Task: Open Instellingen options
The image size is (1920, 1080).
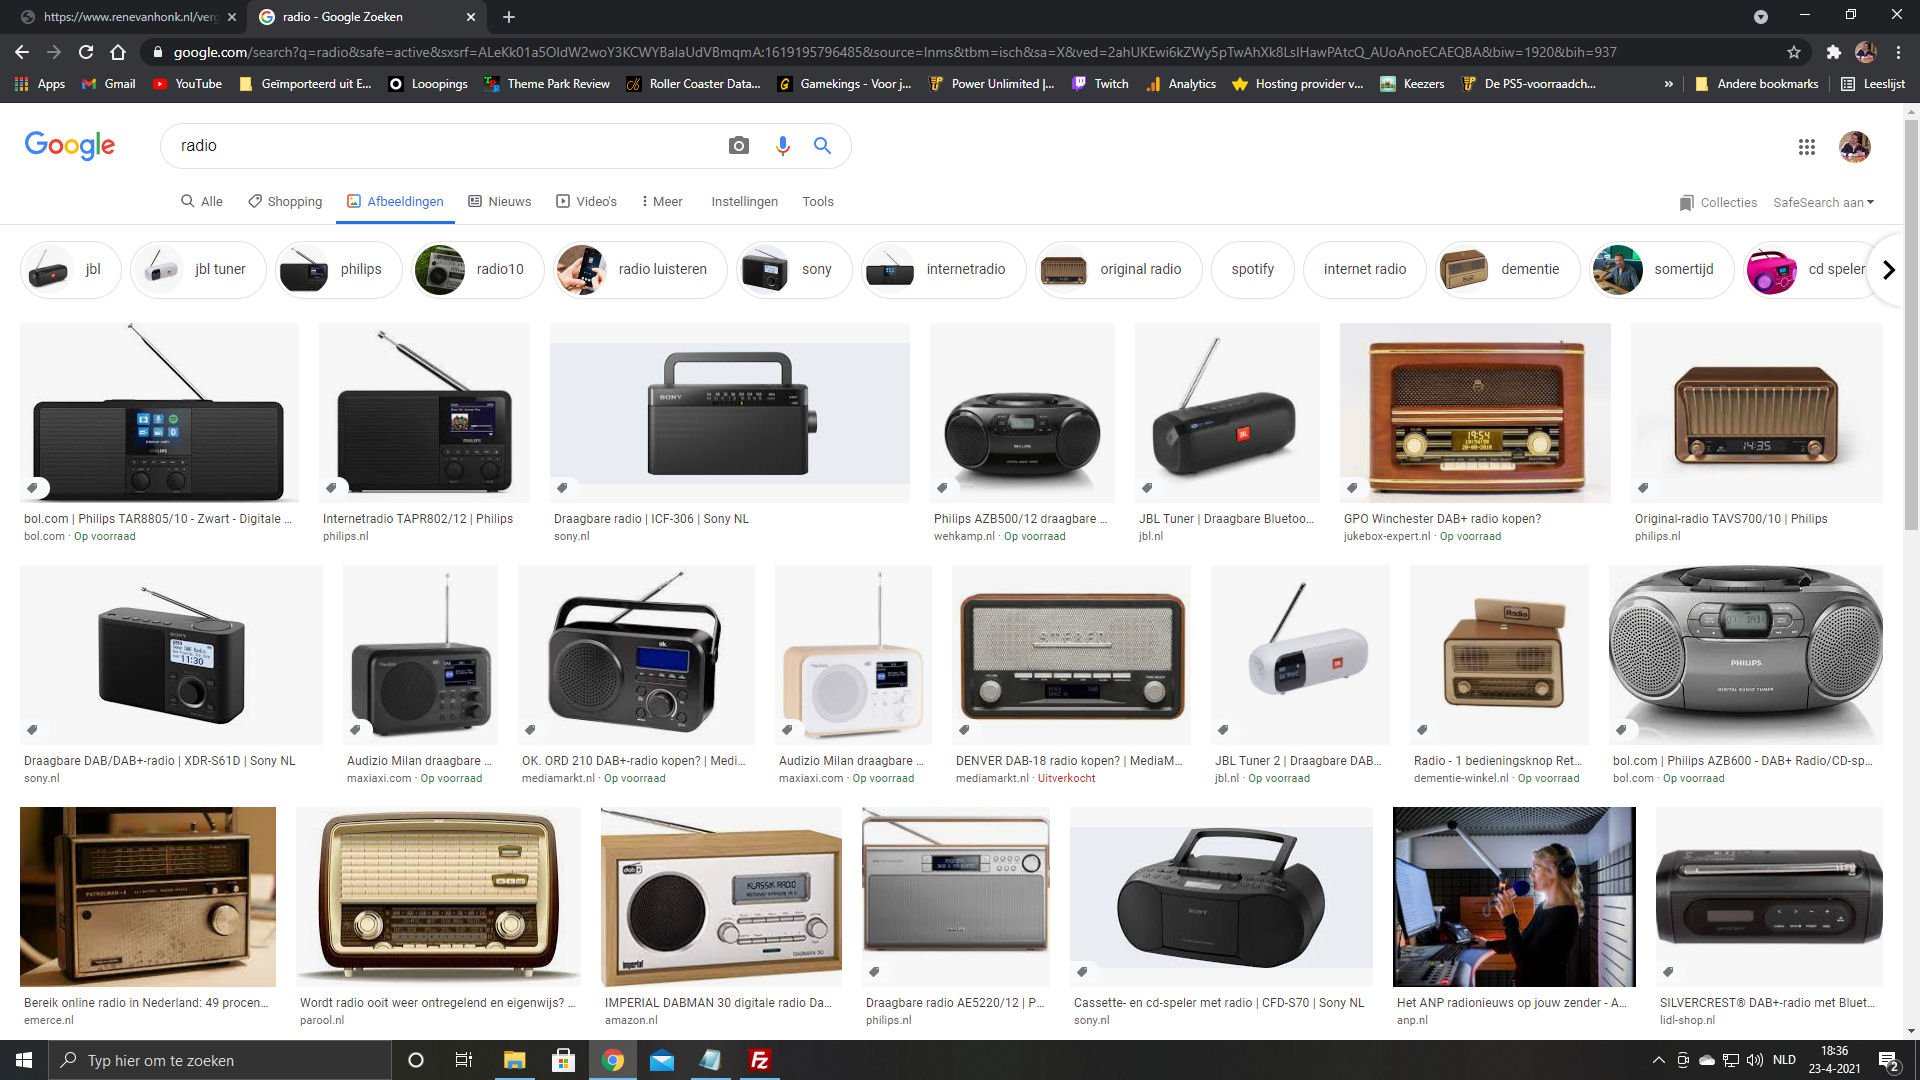Action: [x=744, y=201]
